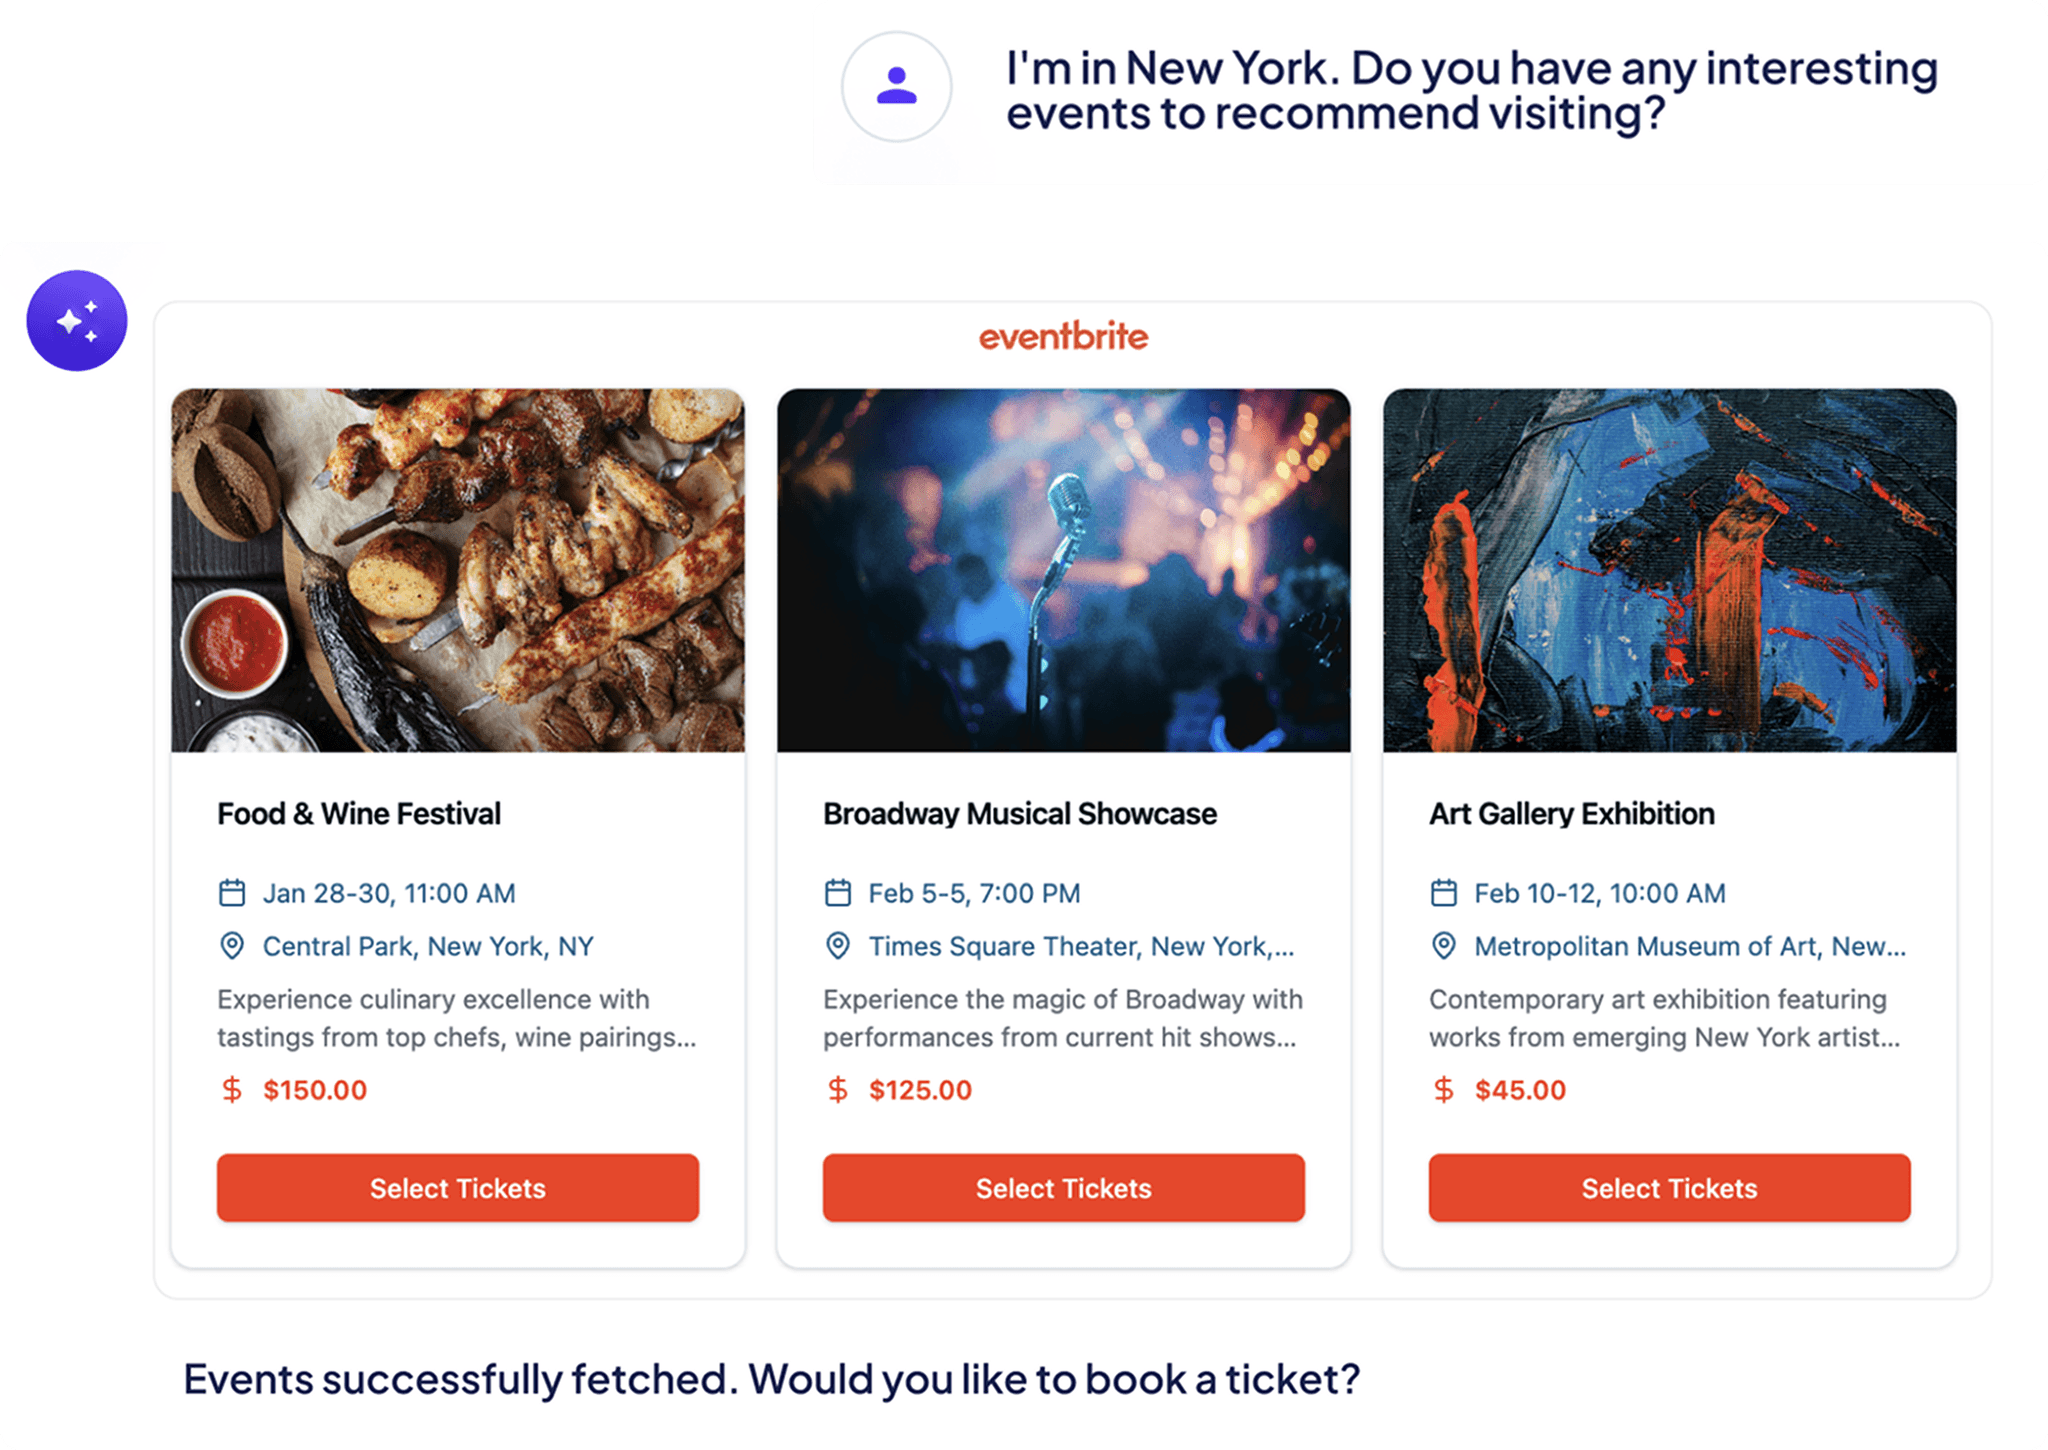Click the user avatar icon
The width and height of the screenshot is (2048, 1450).
(896, 86)
